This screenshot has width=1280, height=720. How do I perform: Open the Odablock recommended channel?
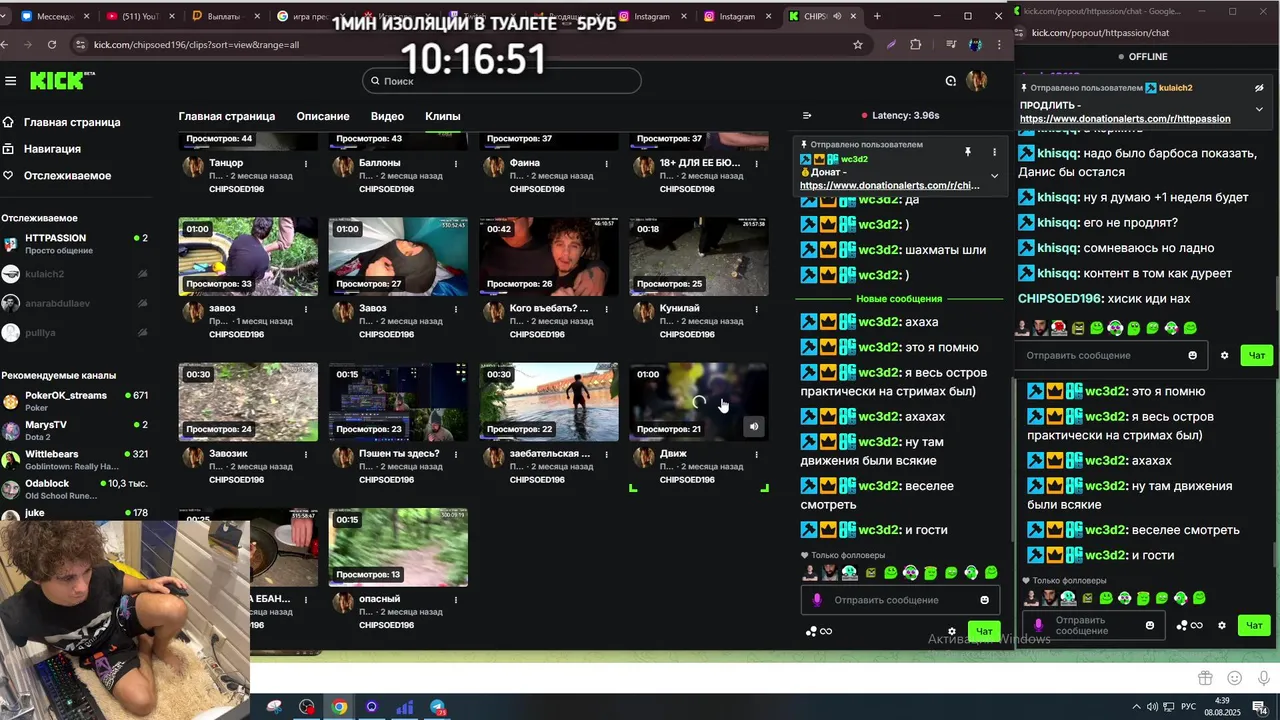pyautogui.click(x=75, y=489)
